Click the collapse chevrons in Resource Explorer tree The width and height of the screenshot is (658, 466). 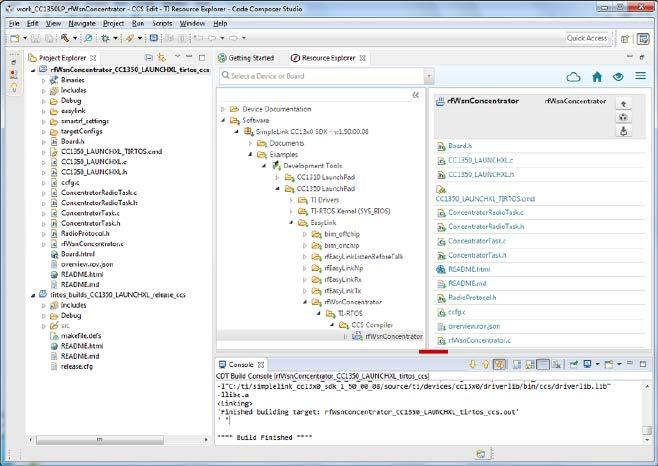click(415, 95)
